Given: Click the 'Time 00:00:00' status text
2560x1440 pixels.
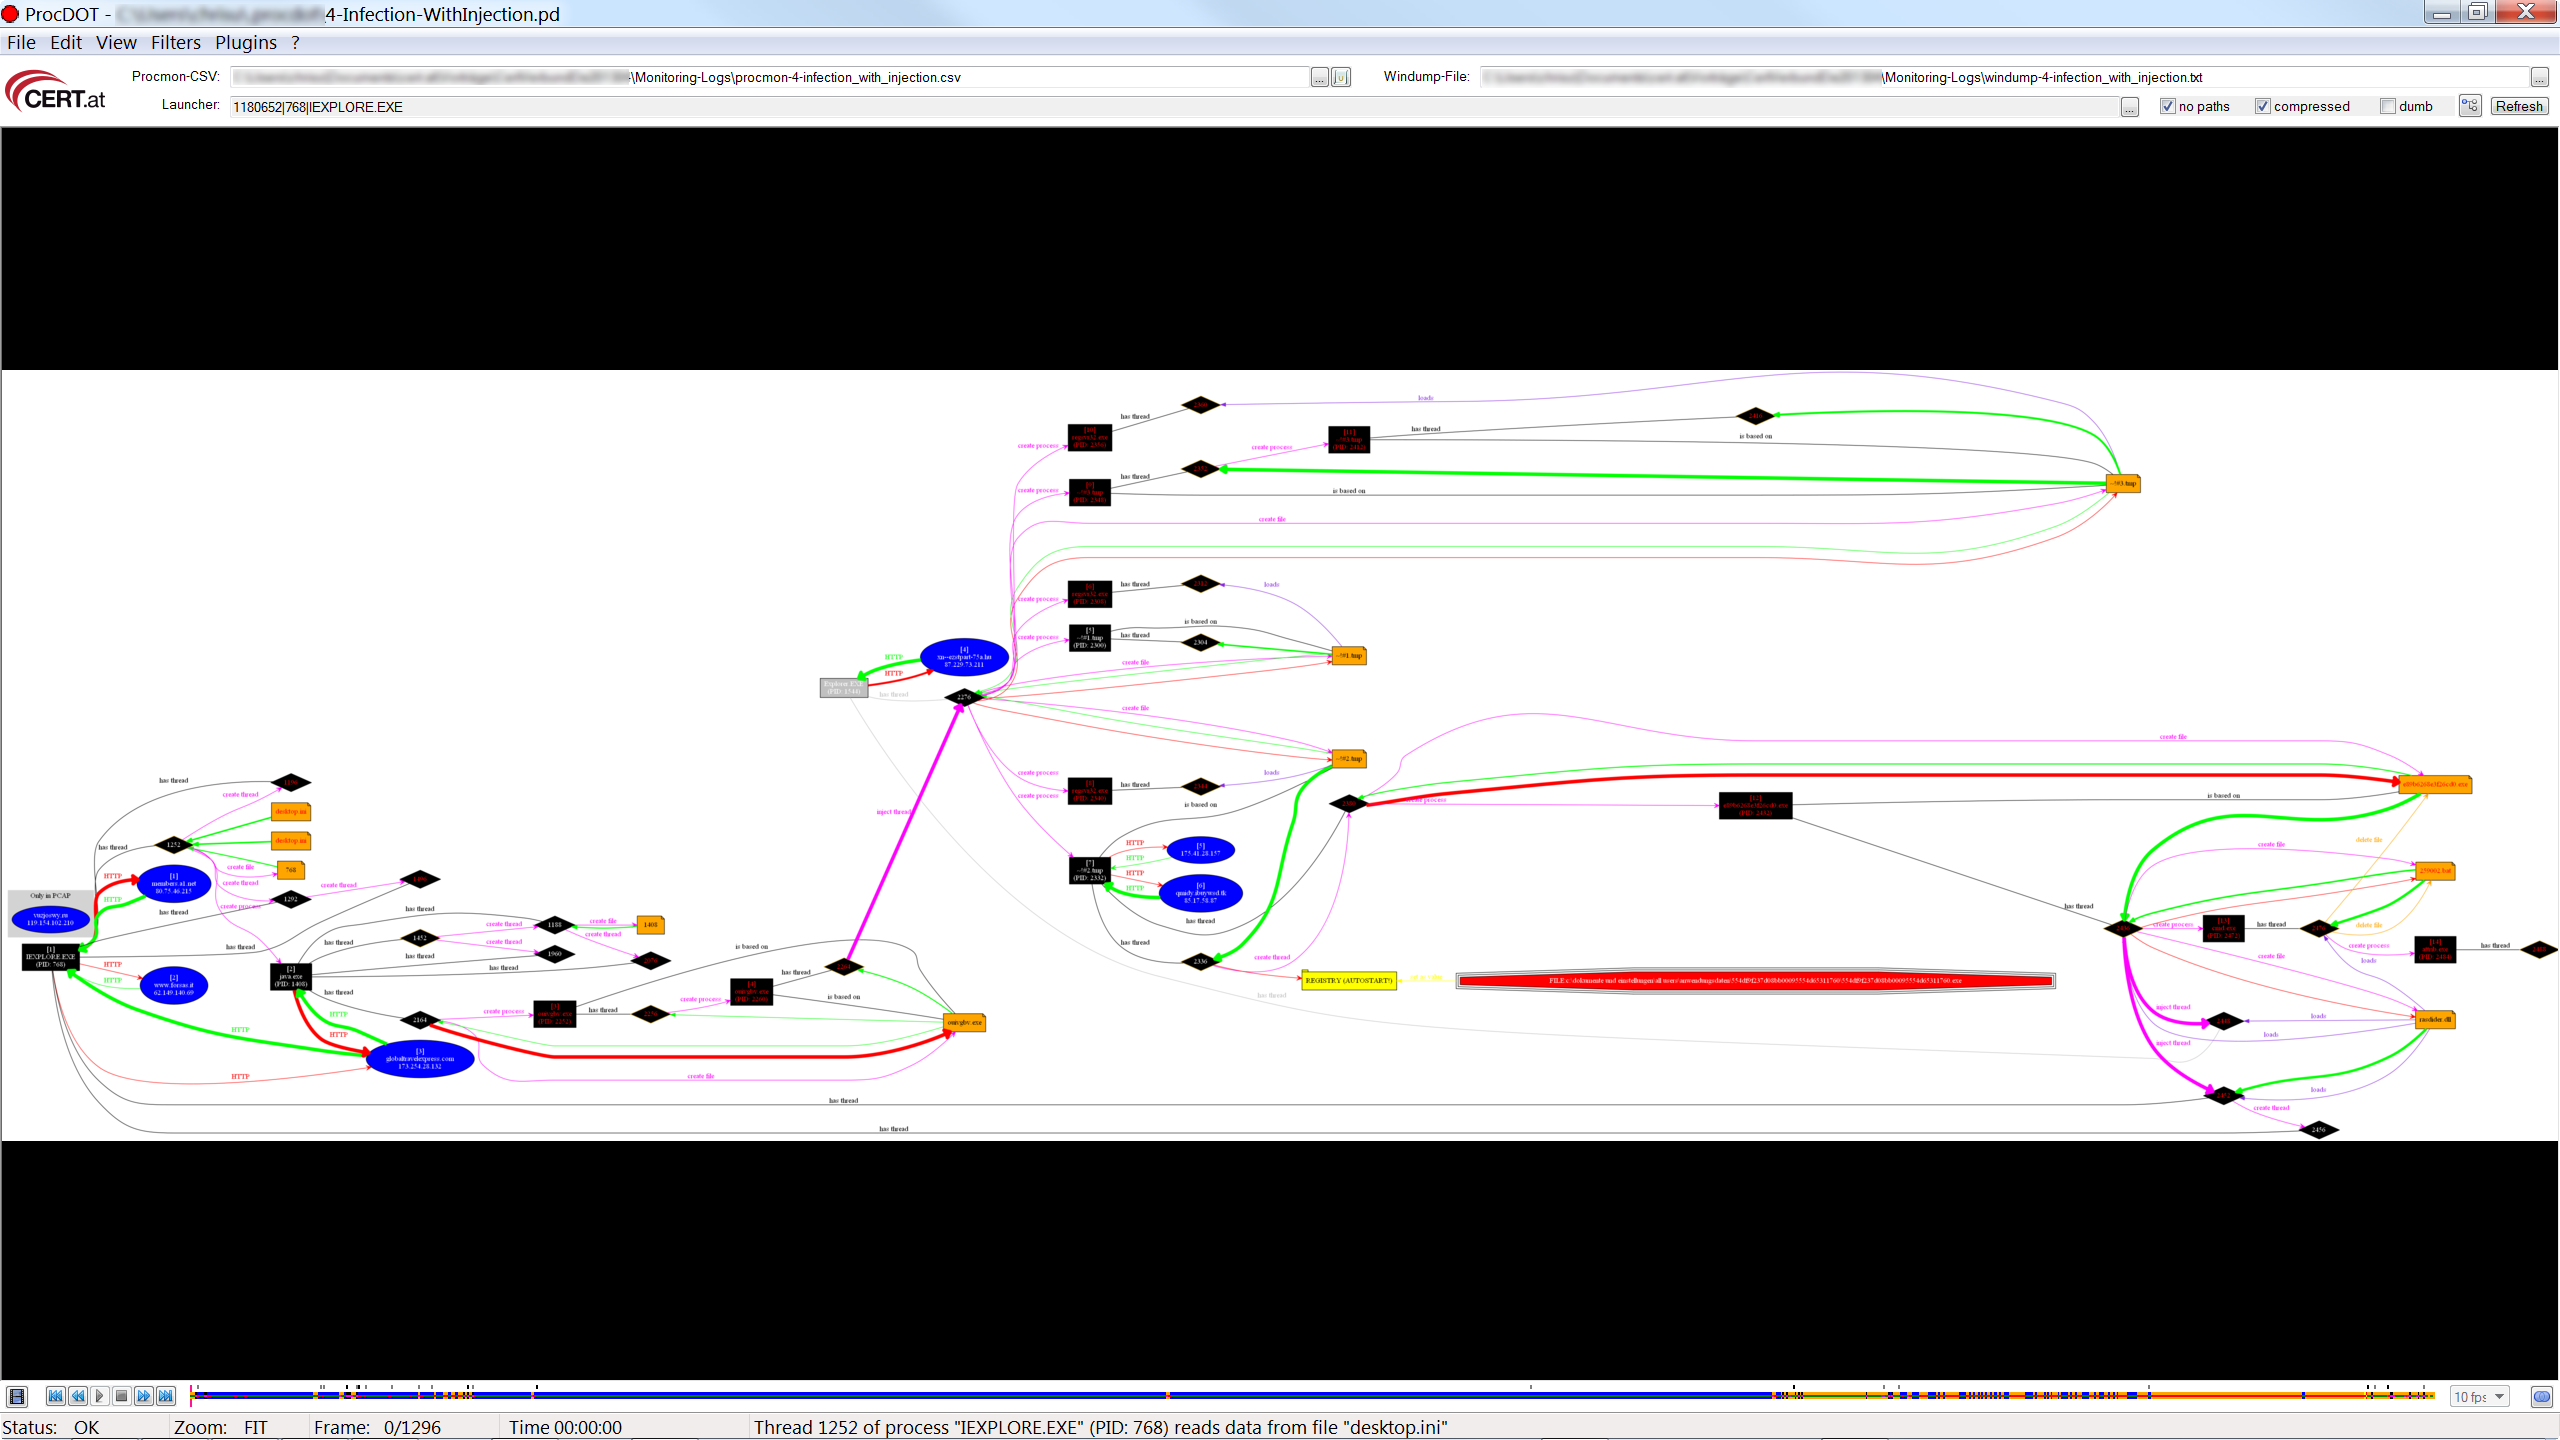Looking at the screenshot, I should (565, 1428).
